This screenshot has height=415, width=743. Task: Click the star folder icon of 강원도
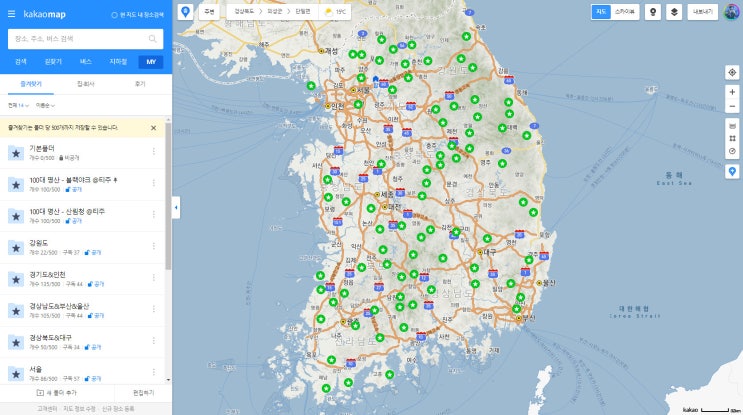click(16, 248)
